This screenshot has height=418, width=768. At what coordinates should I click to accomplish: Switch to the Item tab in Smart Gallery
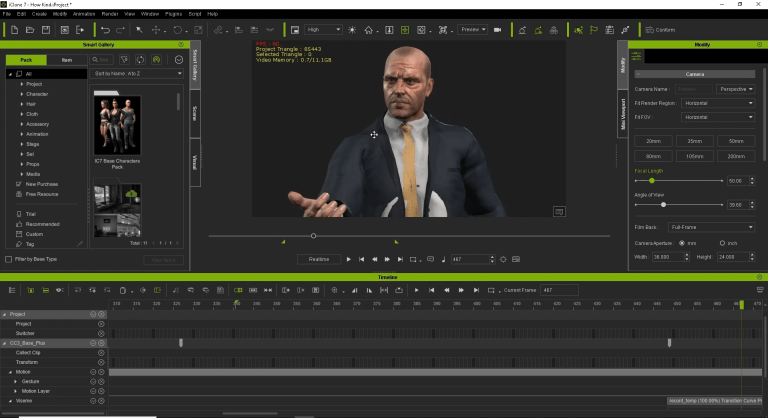(67, 60)
